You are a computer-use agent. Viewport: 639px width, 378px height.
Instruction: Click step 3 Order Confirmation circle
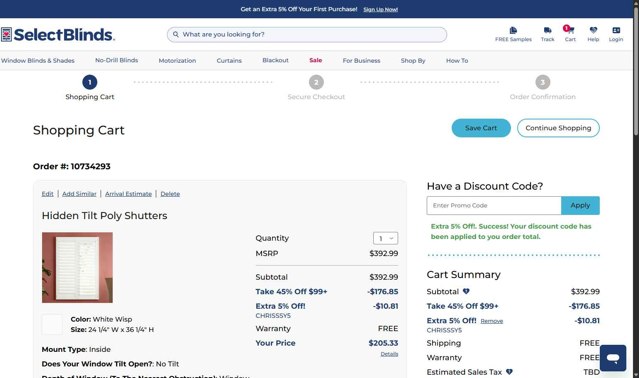pyautogui.click(x=542, y=82)
